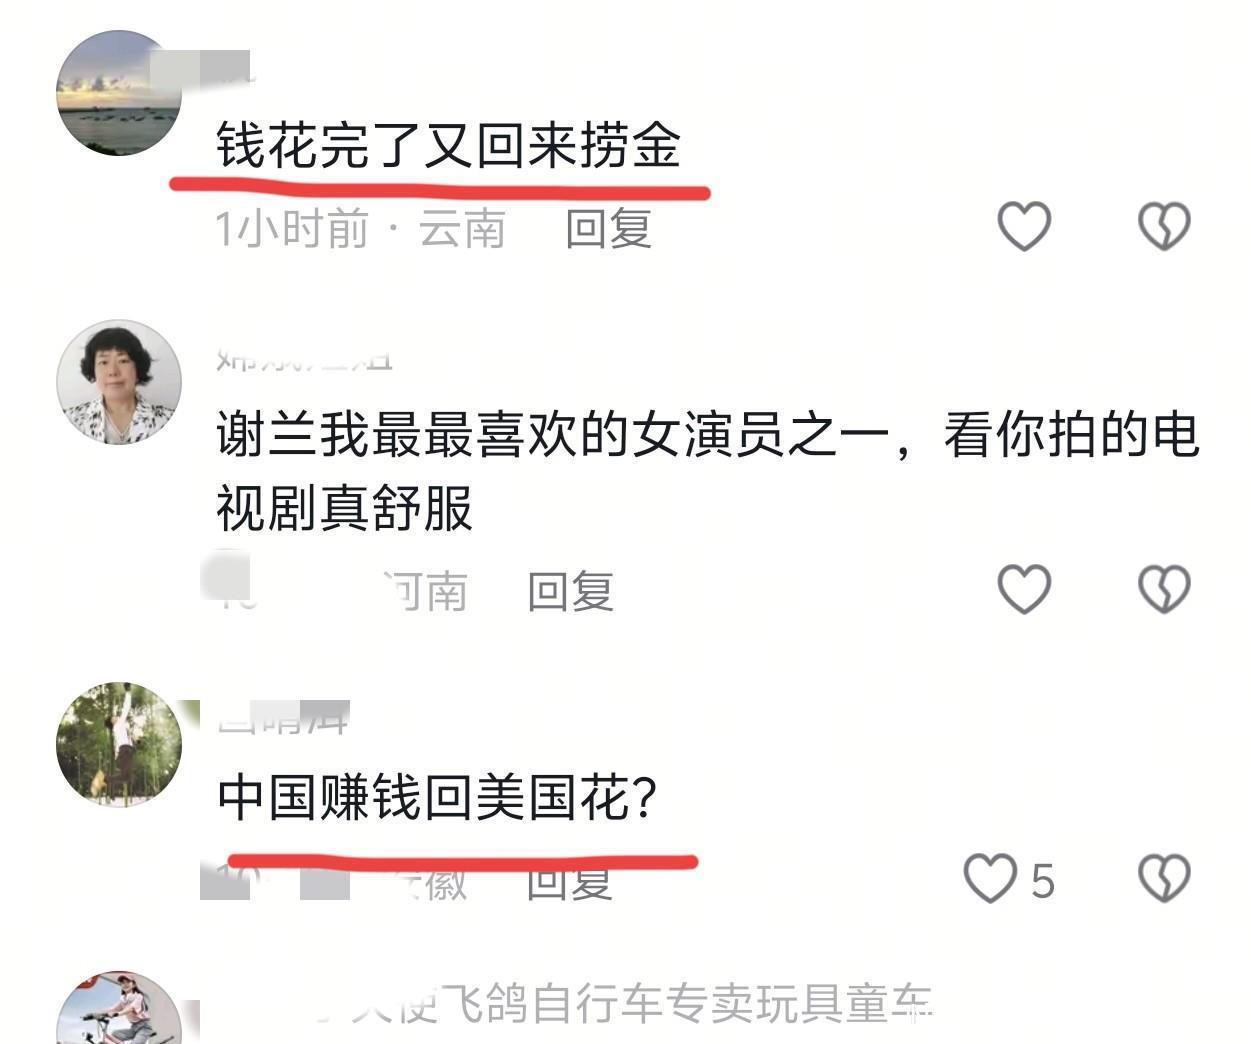Tap the 河南 location label
The height and width of the screenshot is (1044, 1251).
click(x=427, y=592)
